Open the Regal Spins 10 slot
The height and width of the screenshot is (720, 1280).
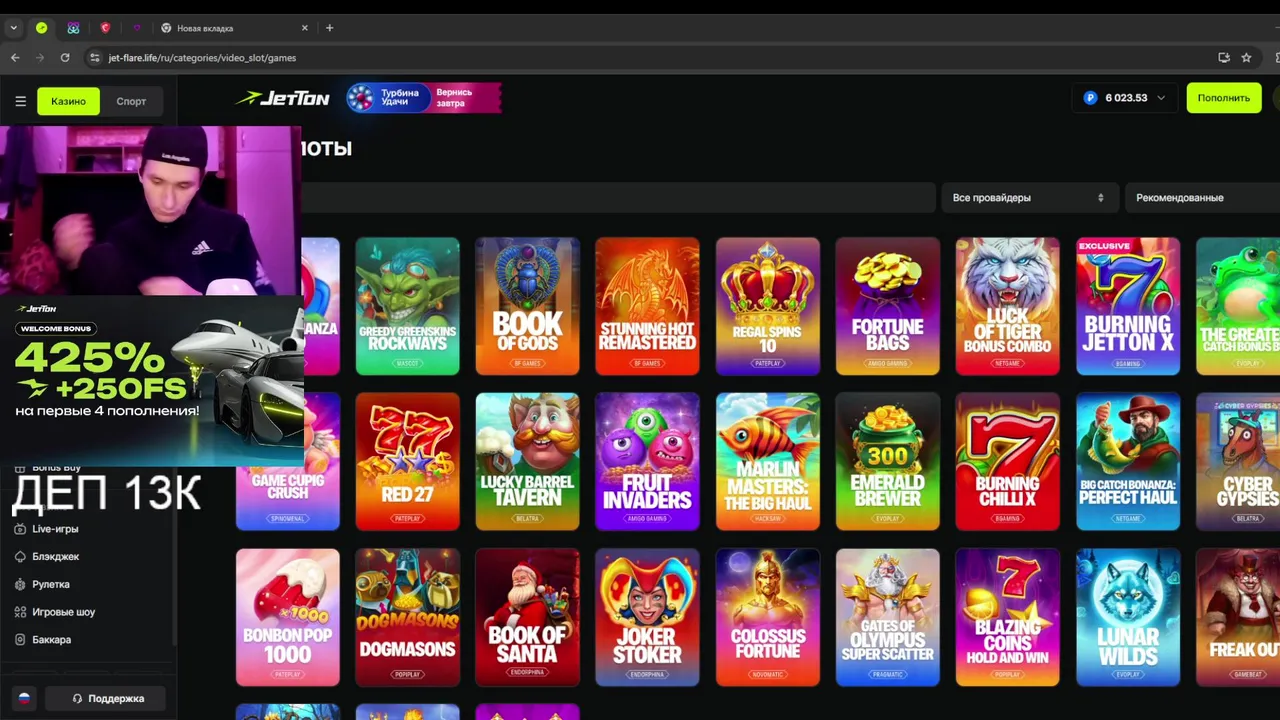tap(767, 306)
